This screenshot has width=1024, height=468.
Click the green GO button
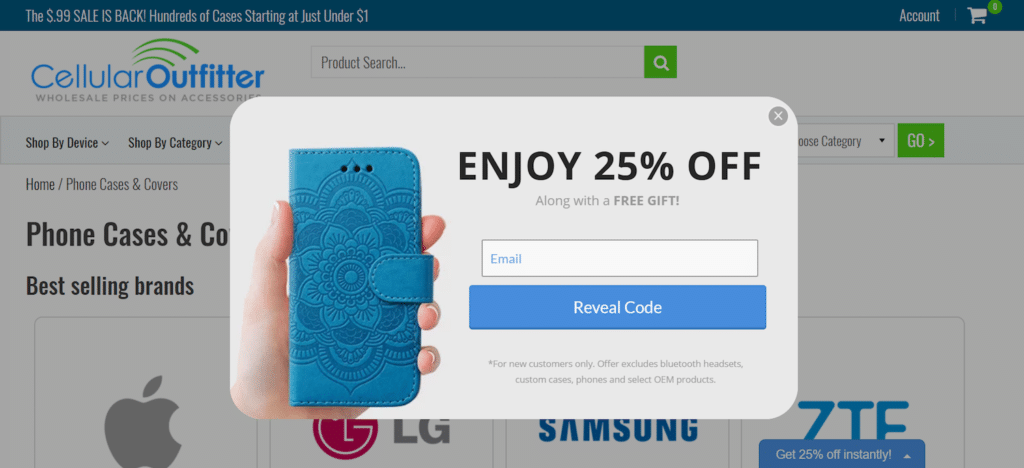(x=920, y=140)
